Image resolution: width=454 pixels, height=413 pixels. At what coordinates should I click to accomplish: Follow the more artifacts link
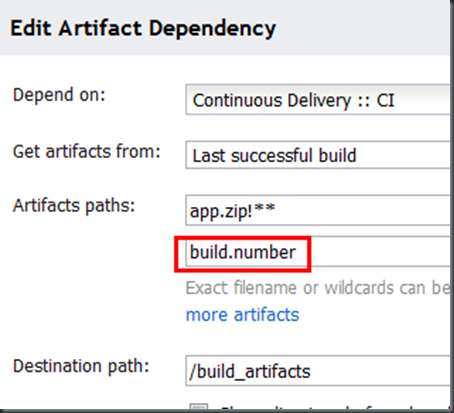pyautogui.click(x=242, y=315)
